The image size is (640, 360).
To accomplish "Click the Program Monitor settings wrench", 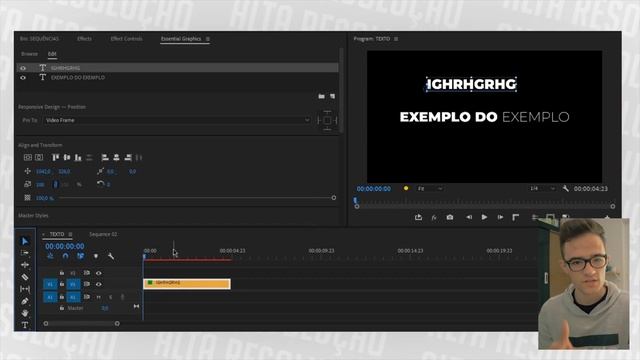I will 565,188.
